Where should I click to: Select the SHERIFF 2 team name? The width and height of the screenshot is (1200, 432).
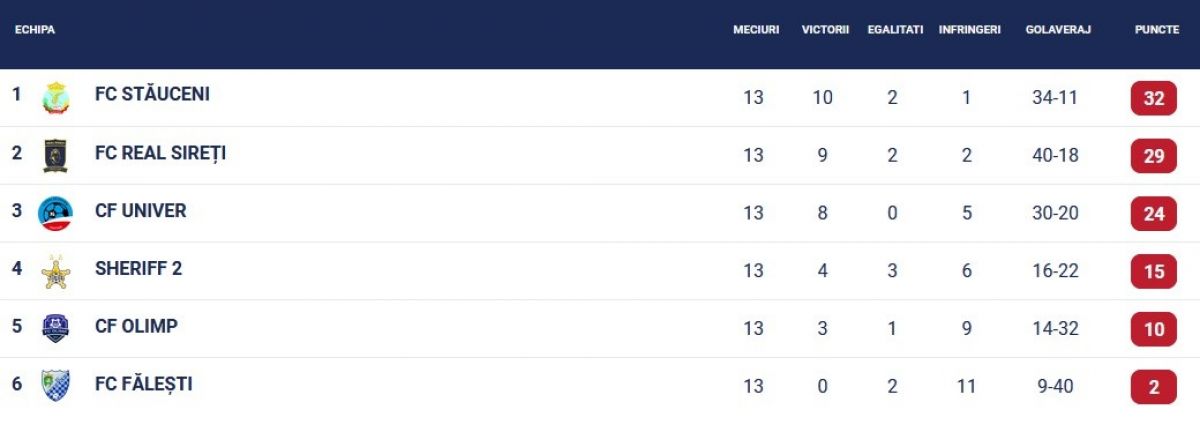click(x=138, y=268)
